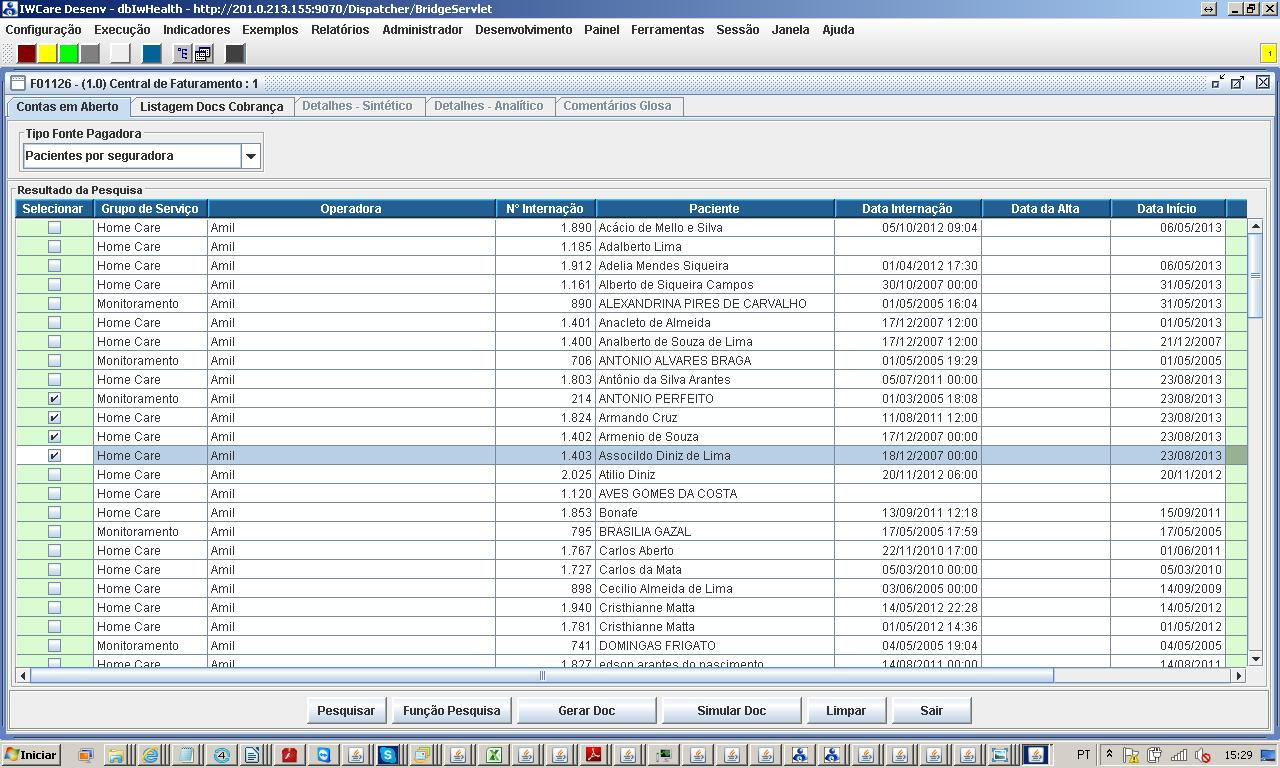The image size is (1280, 768).
Task: Check the BRASILIA GAZAL row checkbox
Action: 54,532
